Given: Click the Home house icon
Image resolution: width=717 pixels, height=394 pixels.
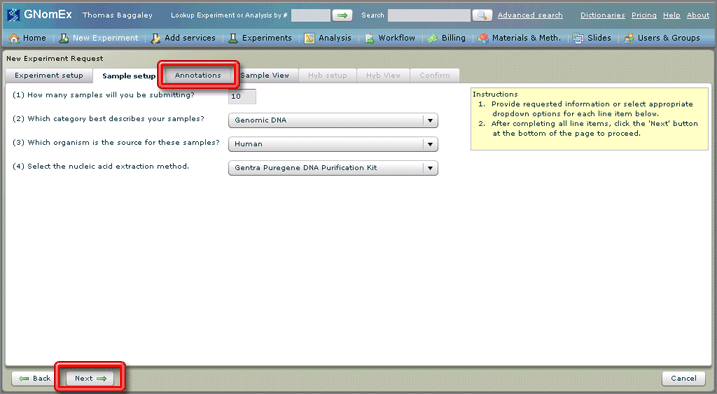Looking at the screenshot, I should [x=14, y=38].
